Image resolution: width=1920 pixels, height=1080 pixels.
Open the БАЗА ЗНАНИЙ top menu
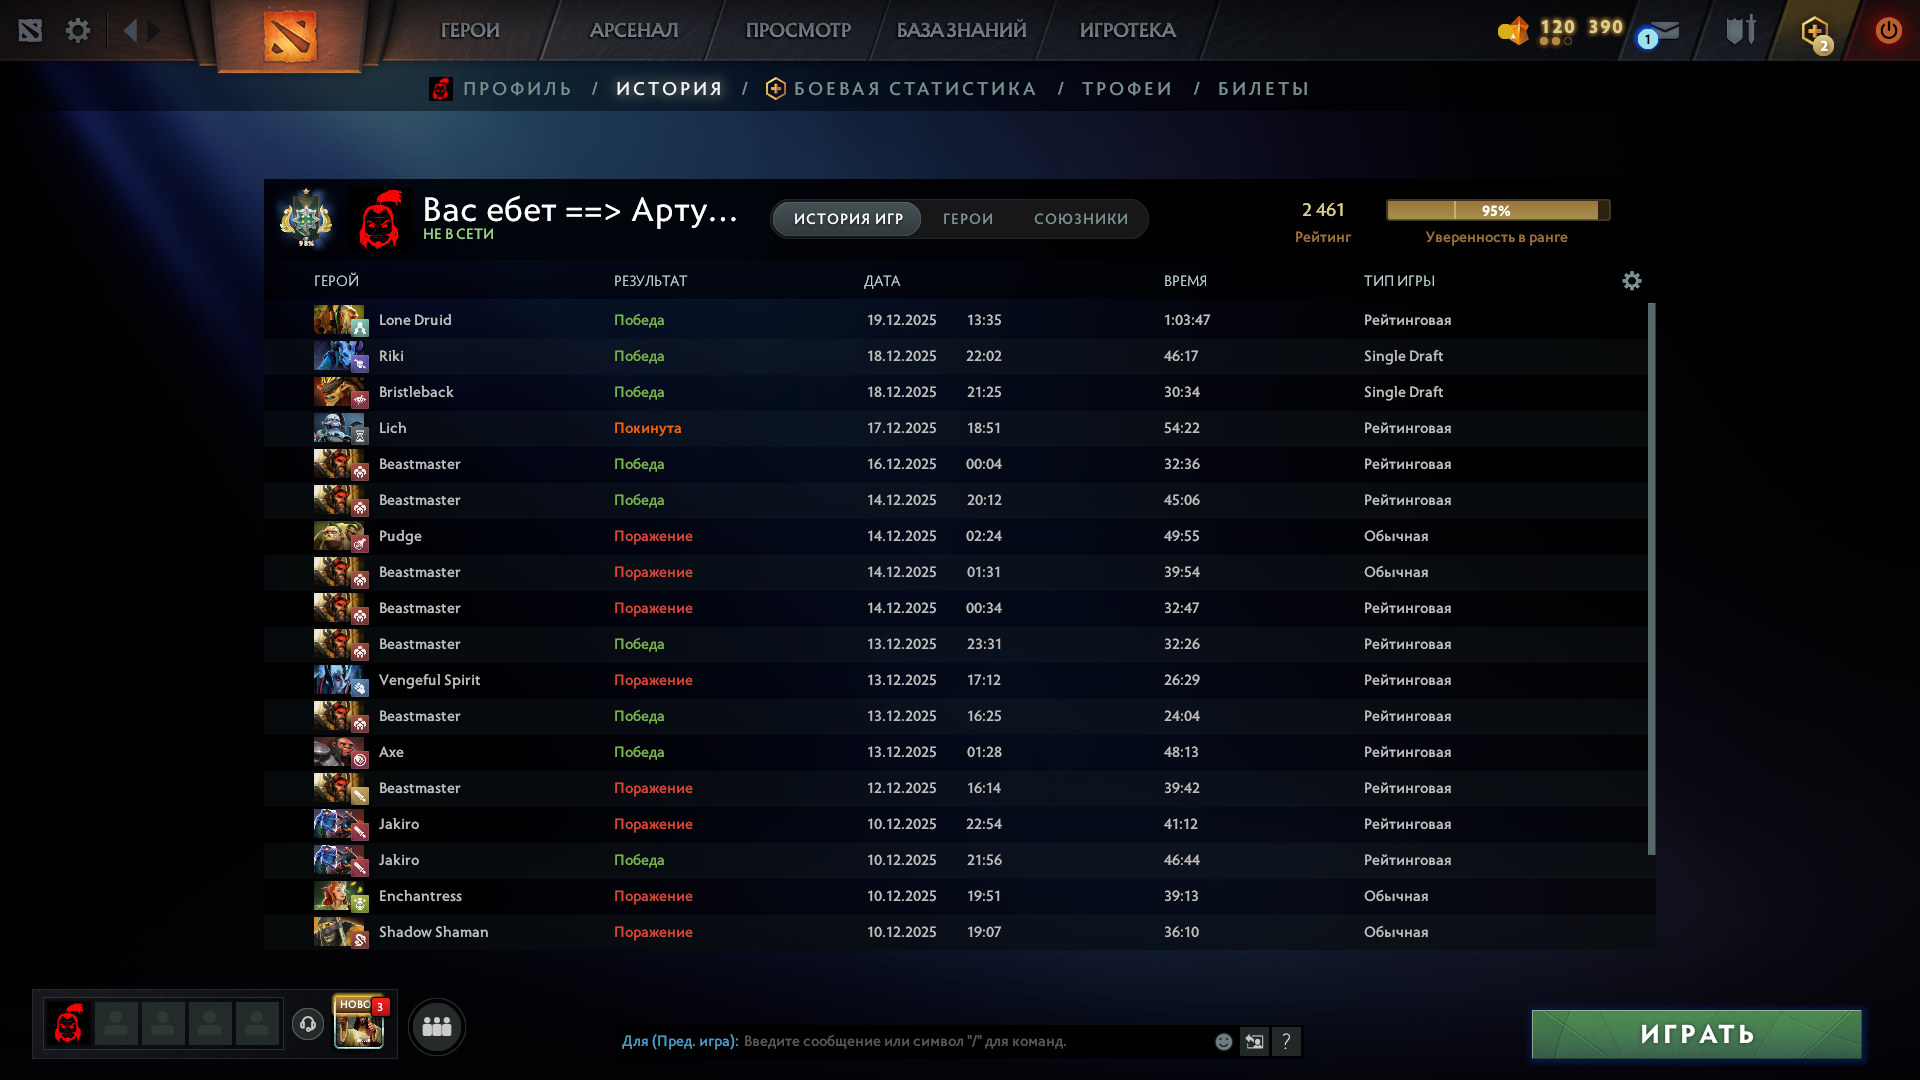pos(962,30)
